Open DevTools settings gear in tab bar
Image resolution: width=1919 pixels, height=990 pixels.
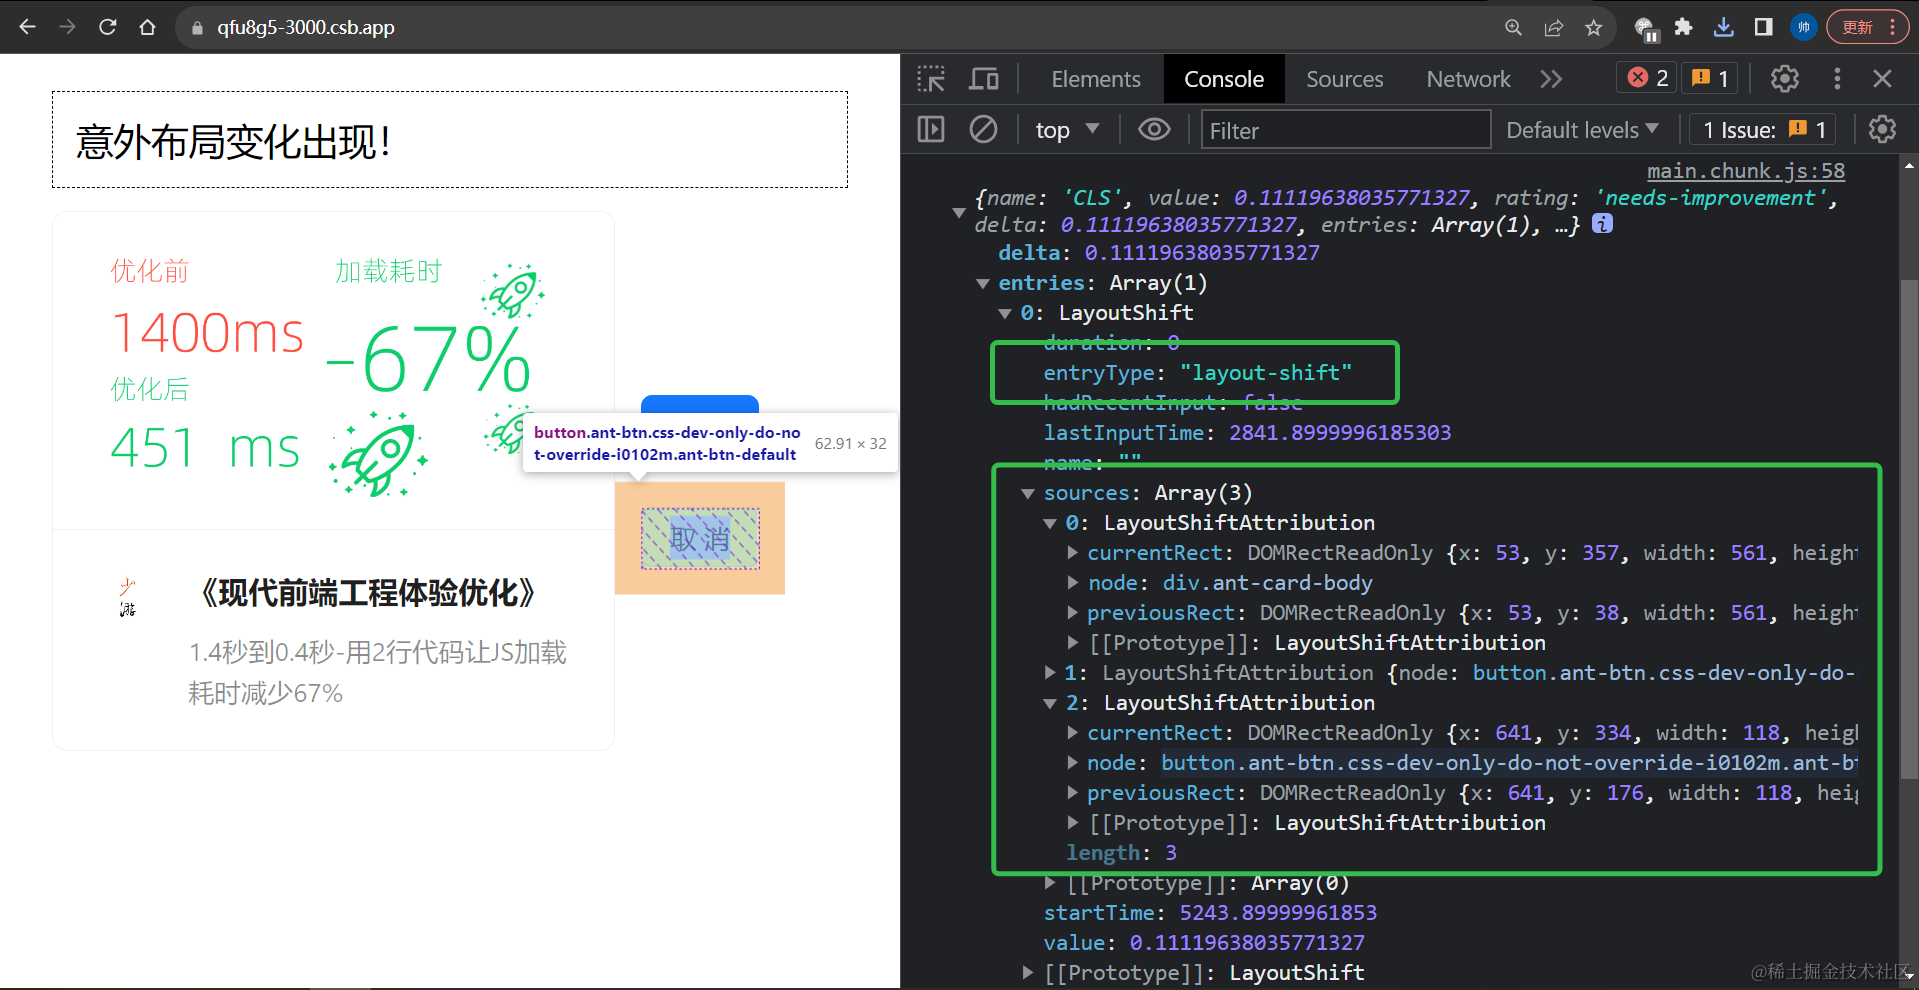pos(1785,79)
